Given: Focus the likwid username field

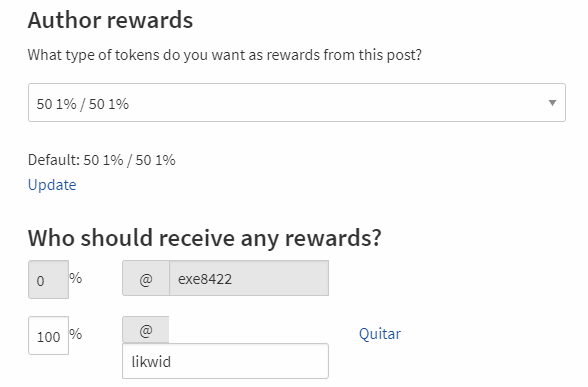Looking at the screenshot, I should (x=225, y=361).
